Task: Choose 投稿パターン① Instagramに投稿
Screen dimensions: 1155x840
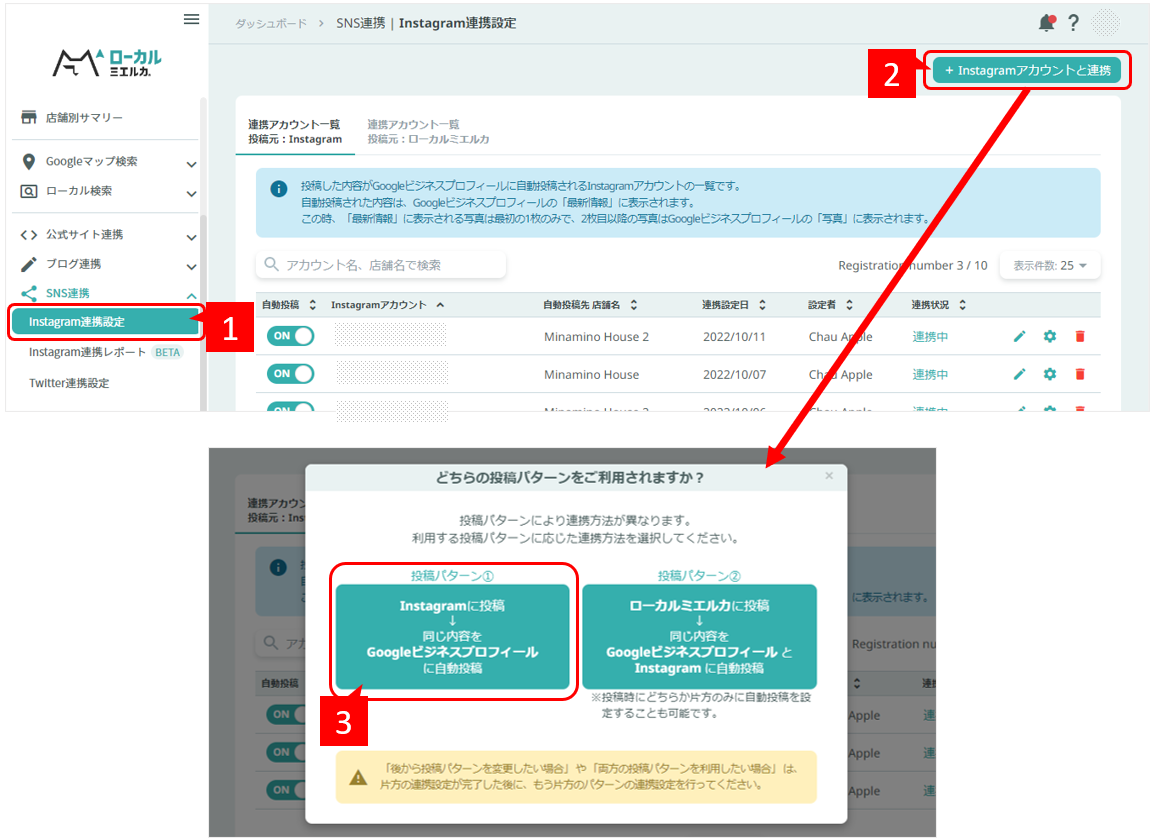Action: 452,637
